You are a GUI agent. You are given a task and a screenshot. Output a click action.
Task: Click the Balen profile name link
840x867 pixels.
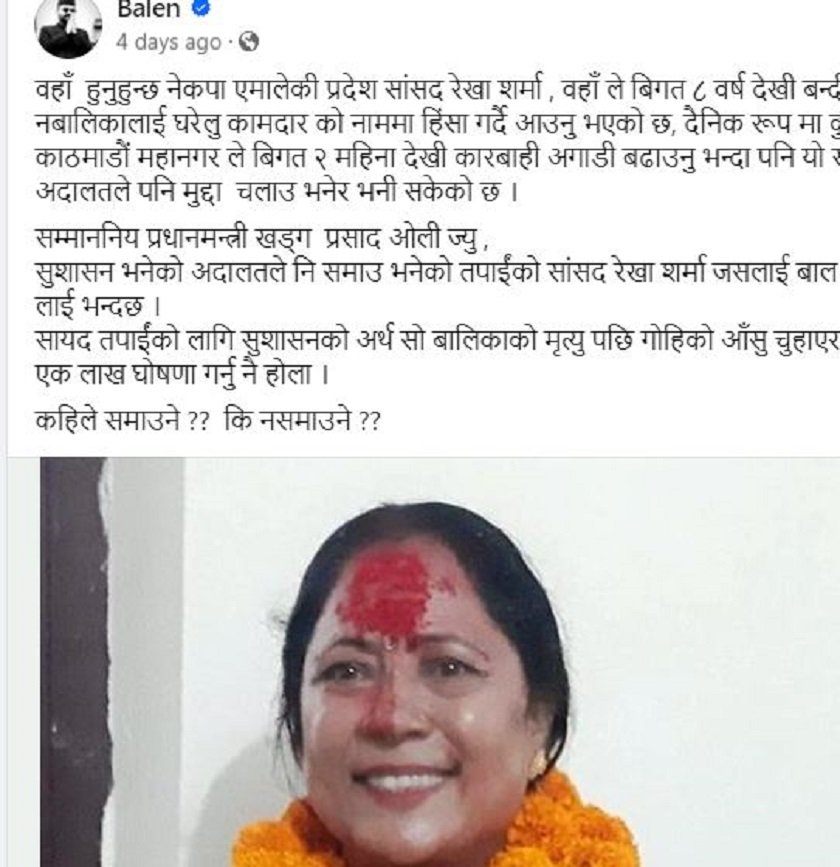[149, 9]
